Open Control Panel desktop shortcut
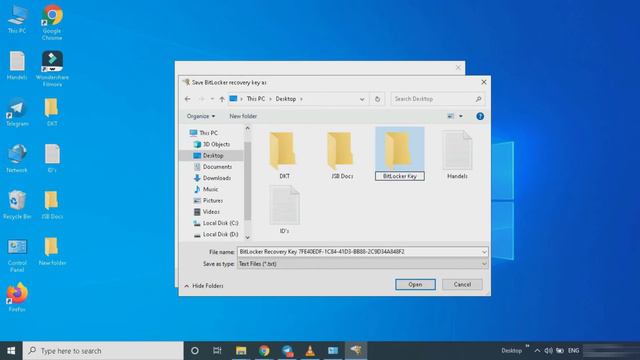The height and width of the screenshot is (360, 640). [x=17, y=255]
